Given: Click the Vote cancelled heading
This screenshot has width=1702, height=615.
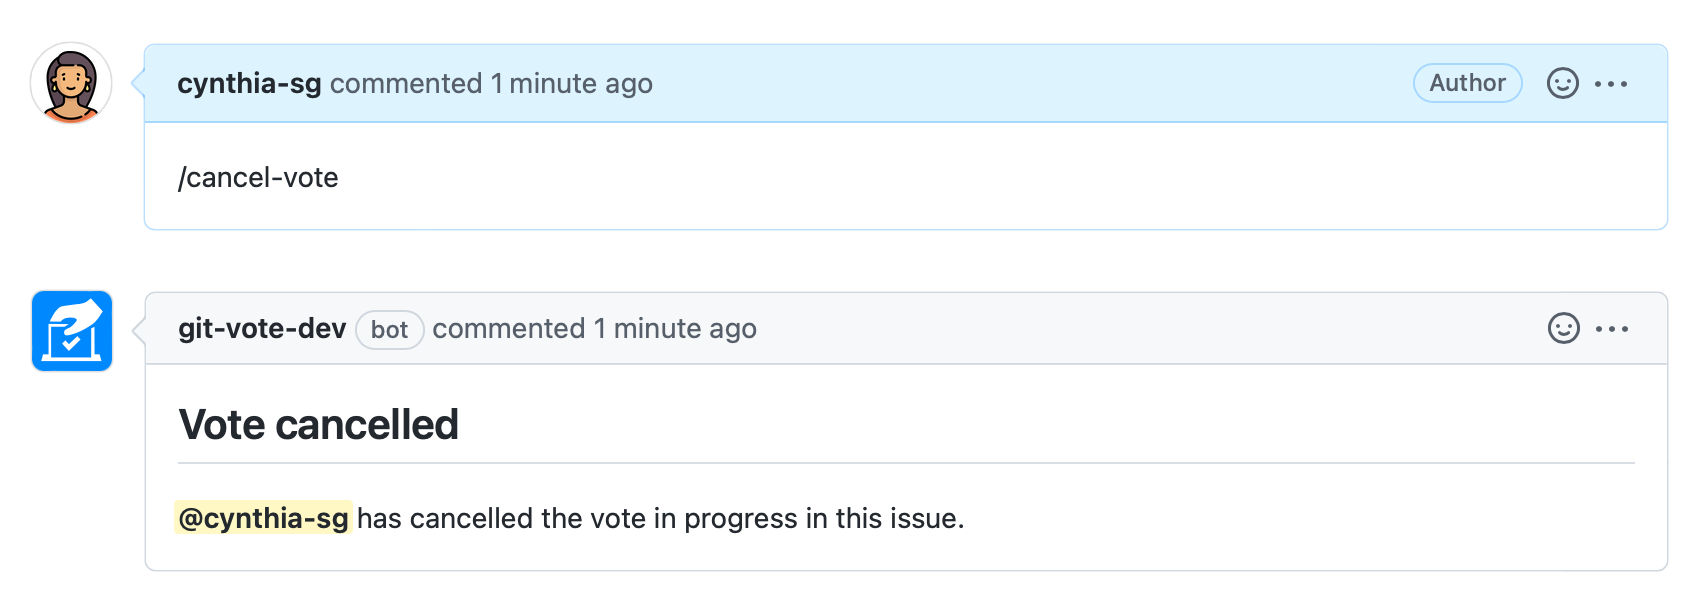Looking at the screenshot, I should tap(318, 425).
